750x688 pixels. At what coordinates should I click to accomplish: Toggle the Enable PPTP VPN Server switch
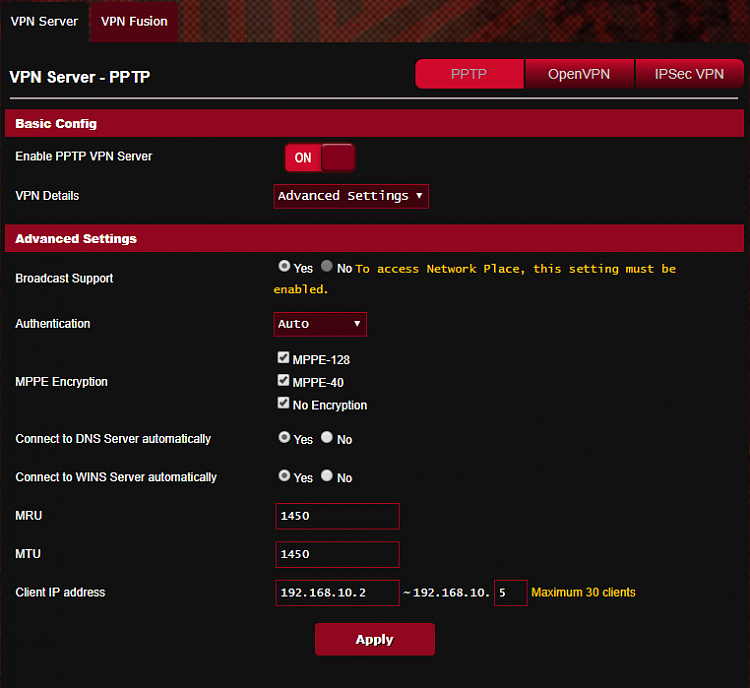[320, 157]
